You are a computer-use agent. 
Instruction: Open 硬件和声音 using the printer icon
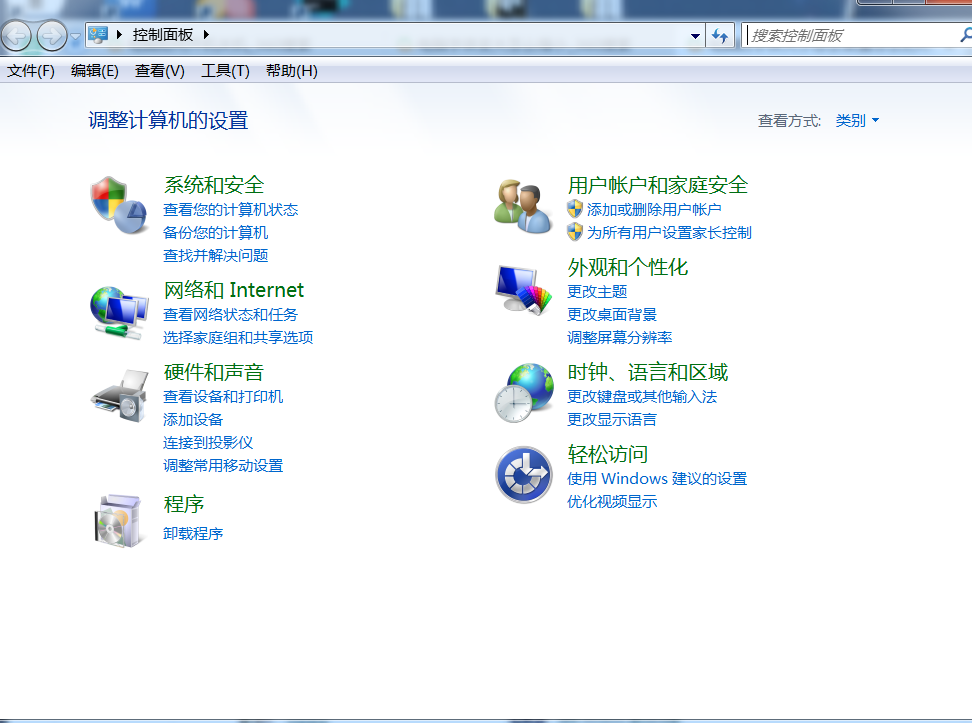[118, 394]
